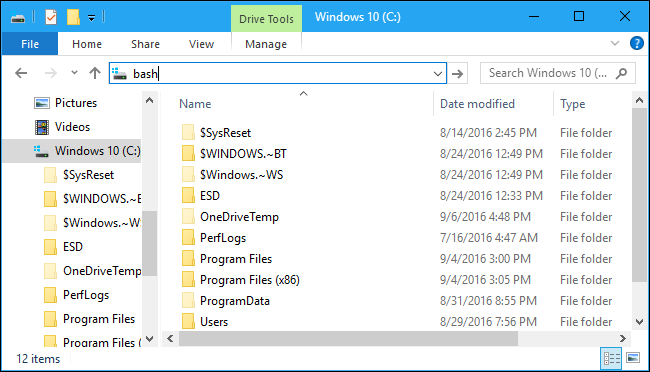This screenshot has height=372, width=650.
Task: Select the OneDriveTemp folder icon in list
Action: (188, 216)
